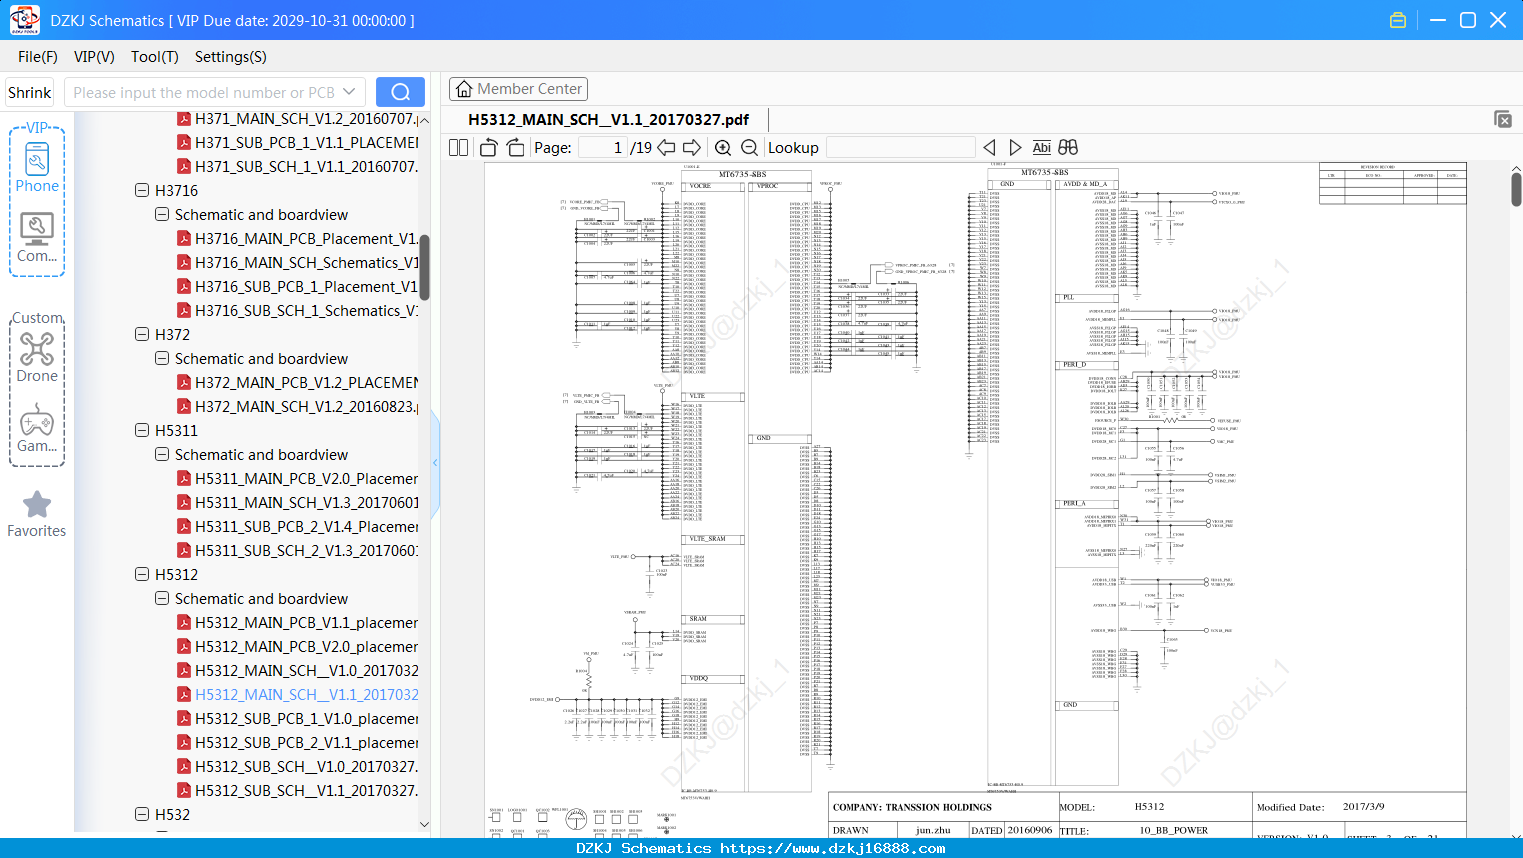Click the binoculars search icon

click(1068, 147)
